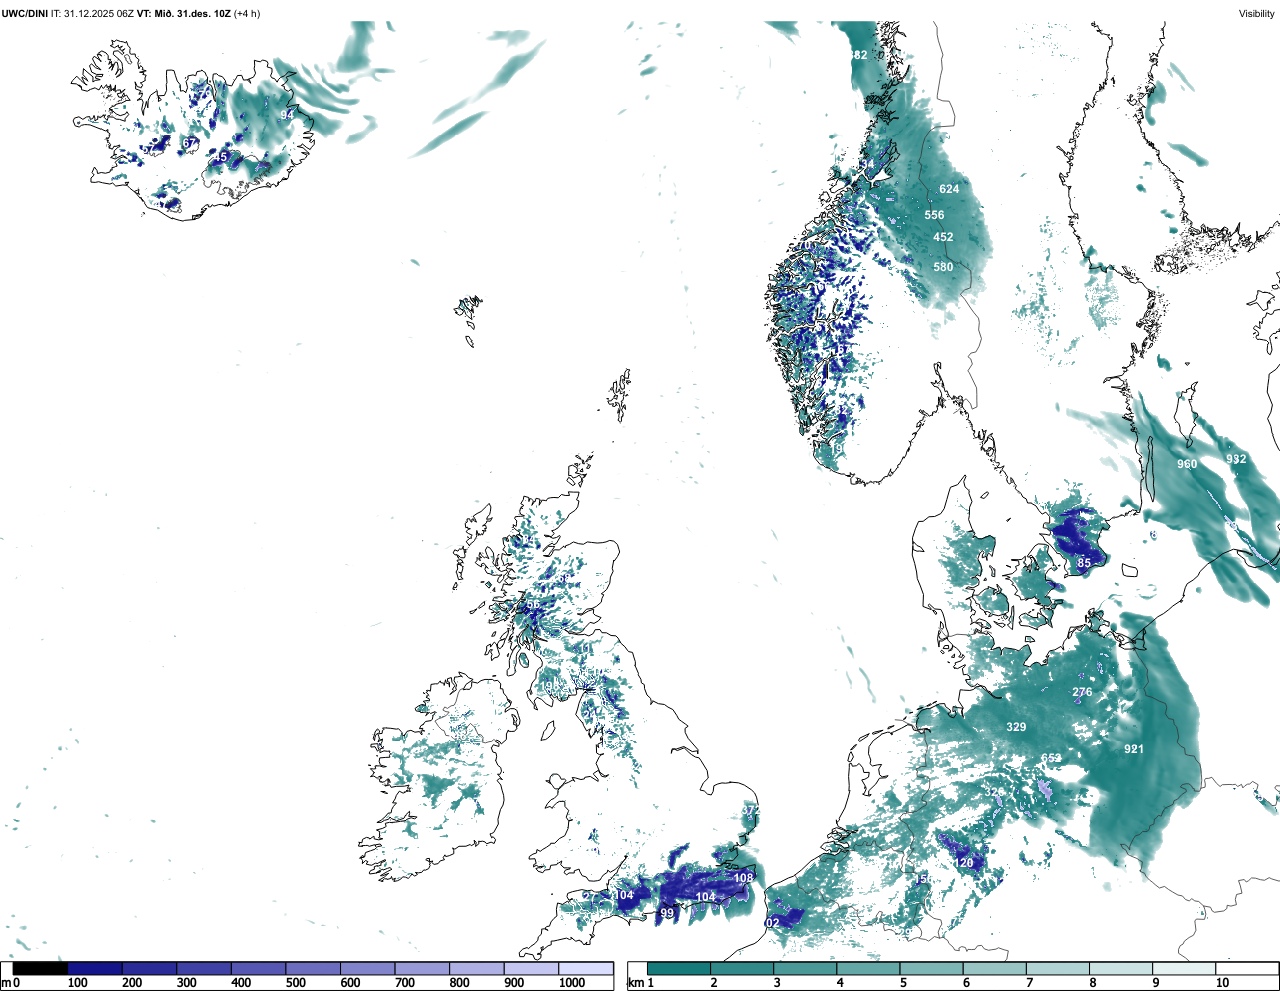The height and width of the screenshot is (991, 1280).
Task: Select the darkest teal 1–2 km legend swatch
Action: pyautogui.click(x=679, y=968)
